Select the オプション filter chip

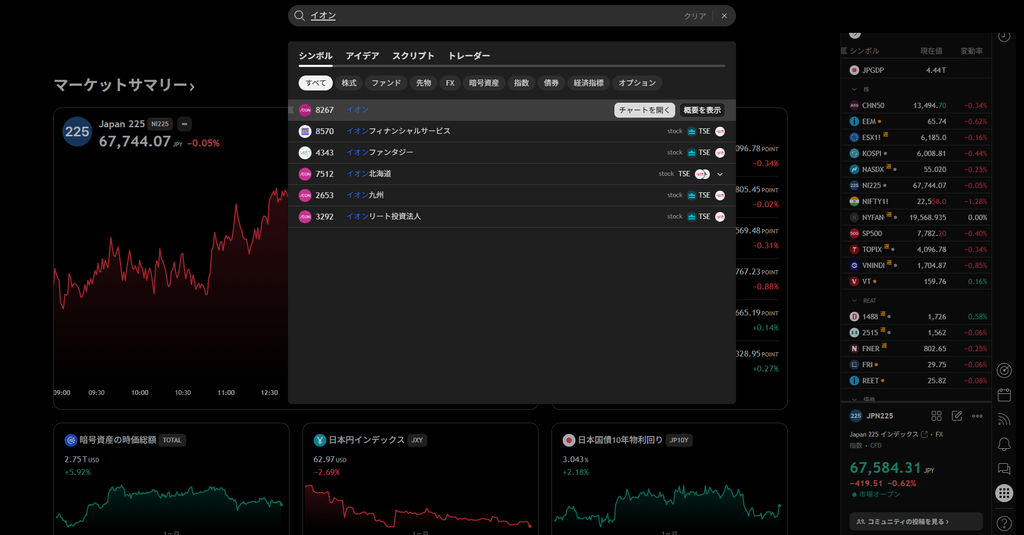tap(637, 83)
